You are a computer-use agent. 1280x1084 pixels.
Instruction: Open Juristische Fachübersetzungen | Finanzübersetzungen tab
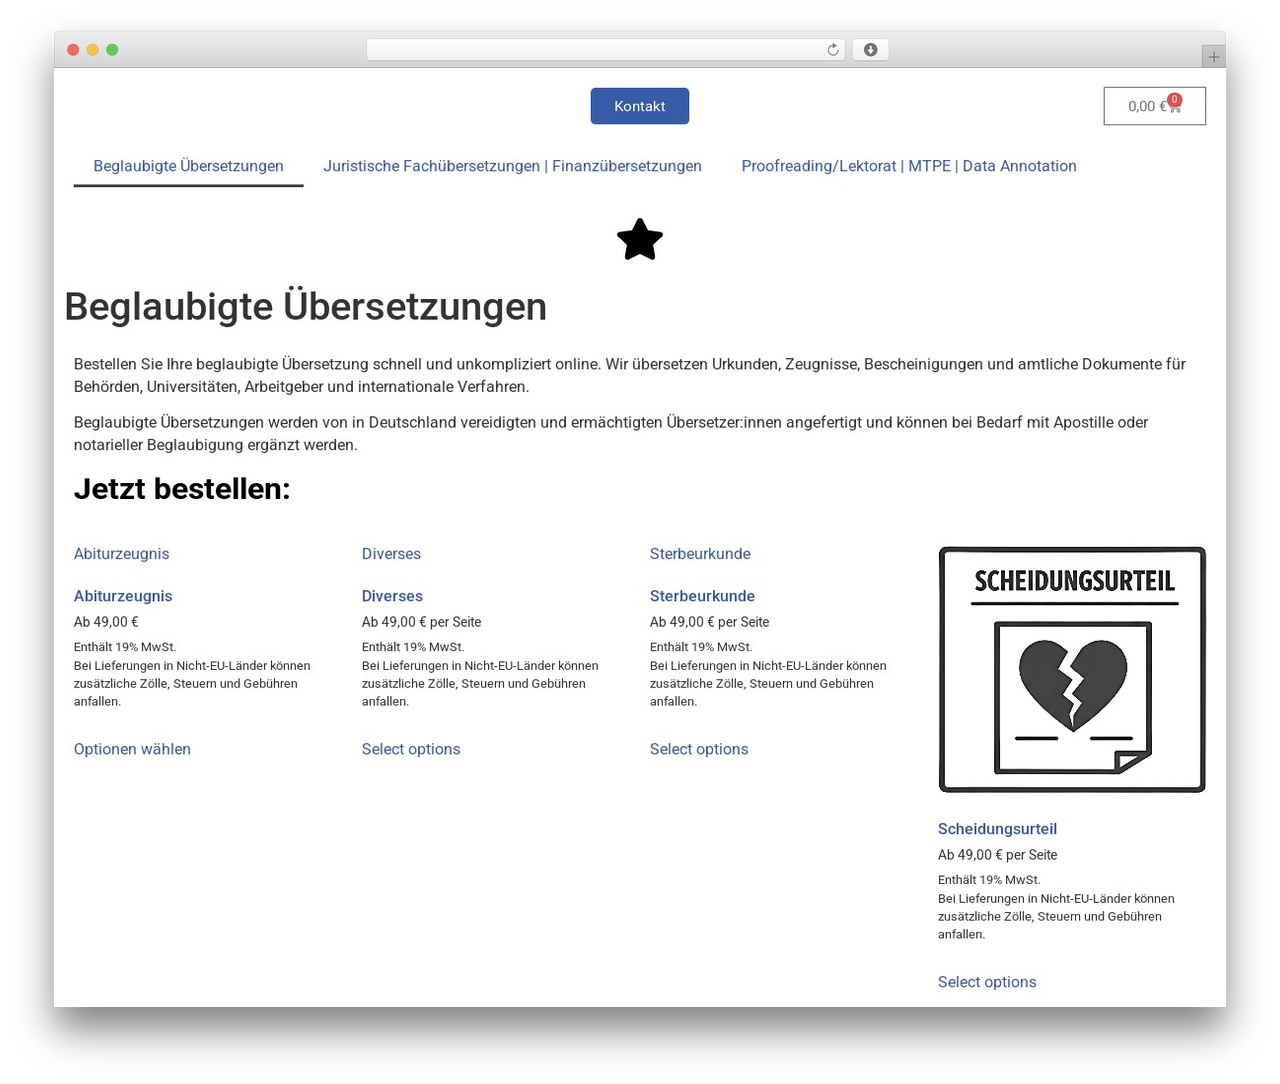(x=512, y=166)
